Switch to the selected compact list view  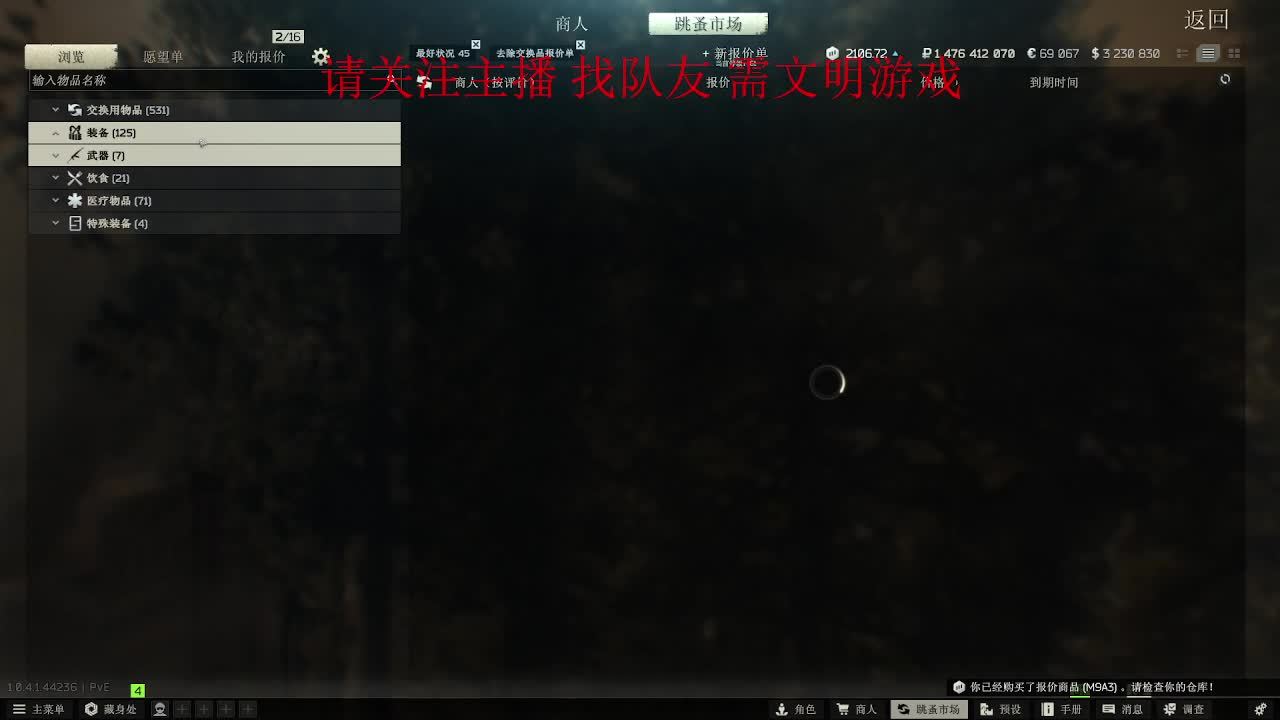tap(1208, 53)
